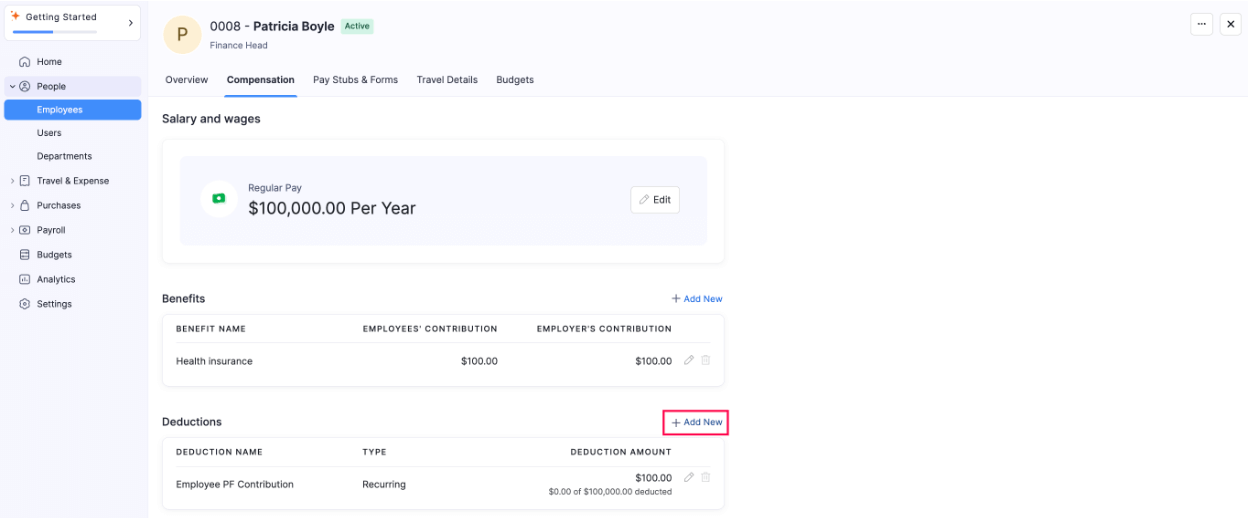Viewport: 1250px width, 518px height.
Task: Add New benefit link
Action: click(697, 299)
